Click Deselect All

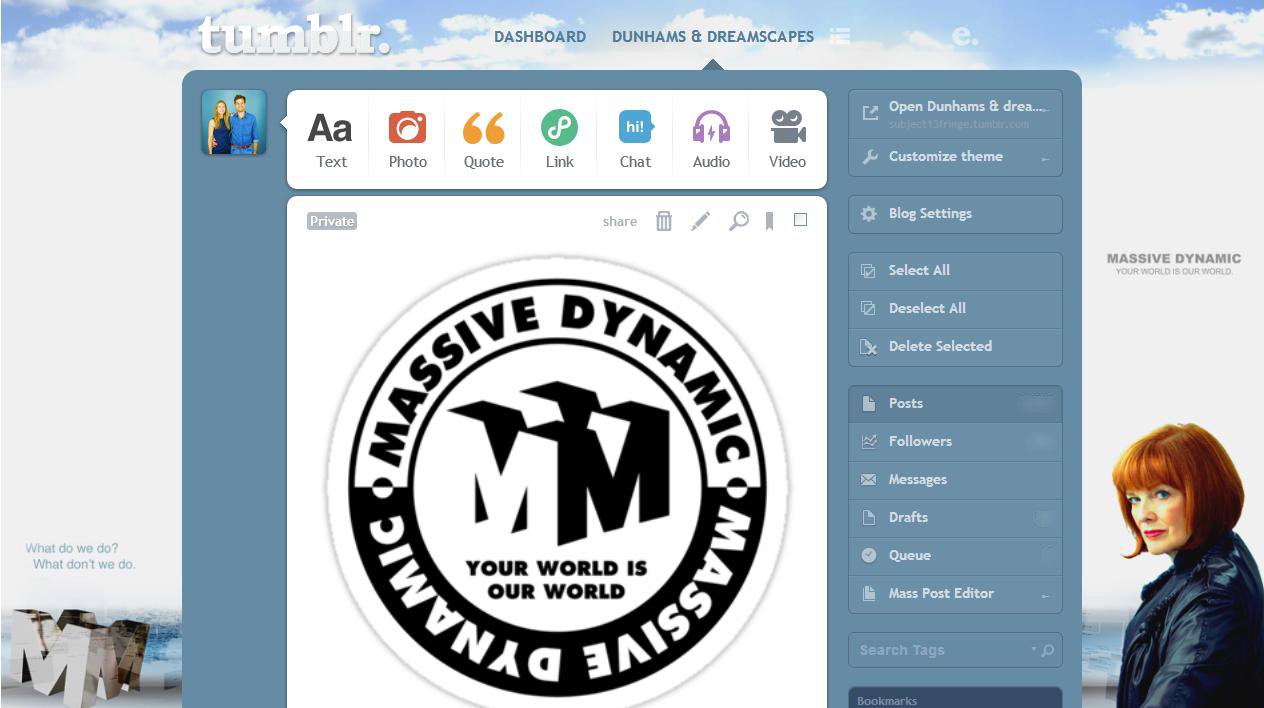955,308
